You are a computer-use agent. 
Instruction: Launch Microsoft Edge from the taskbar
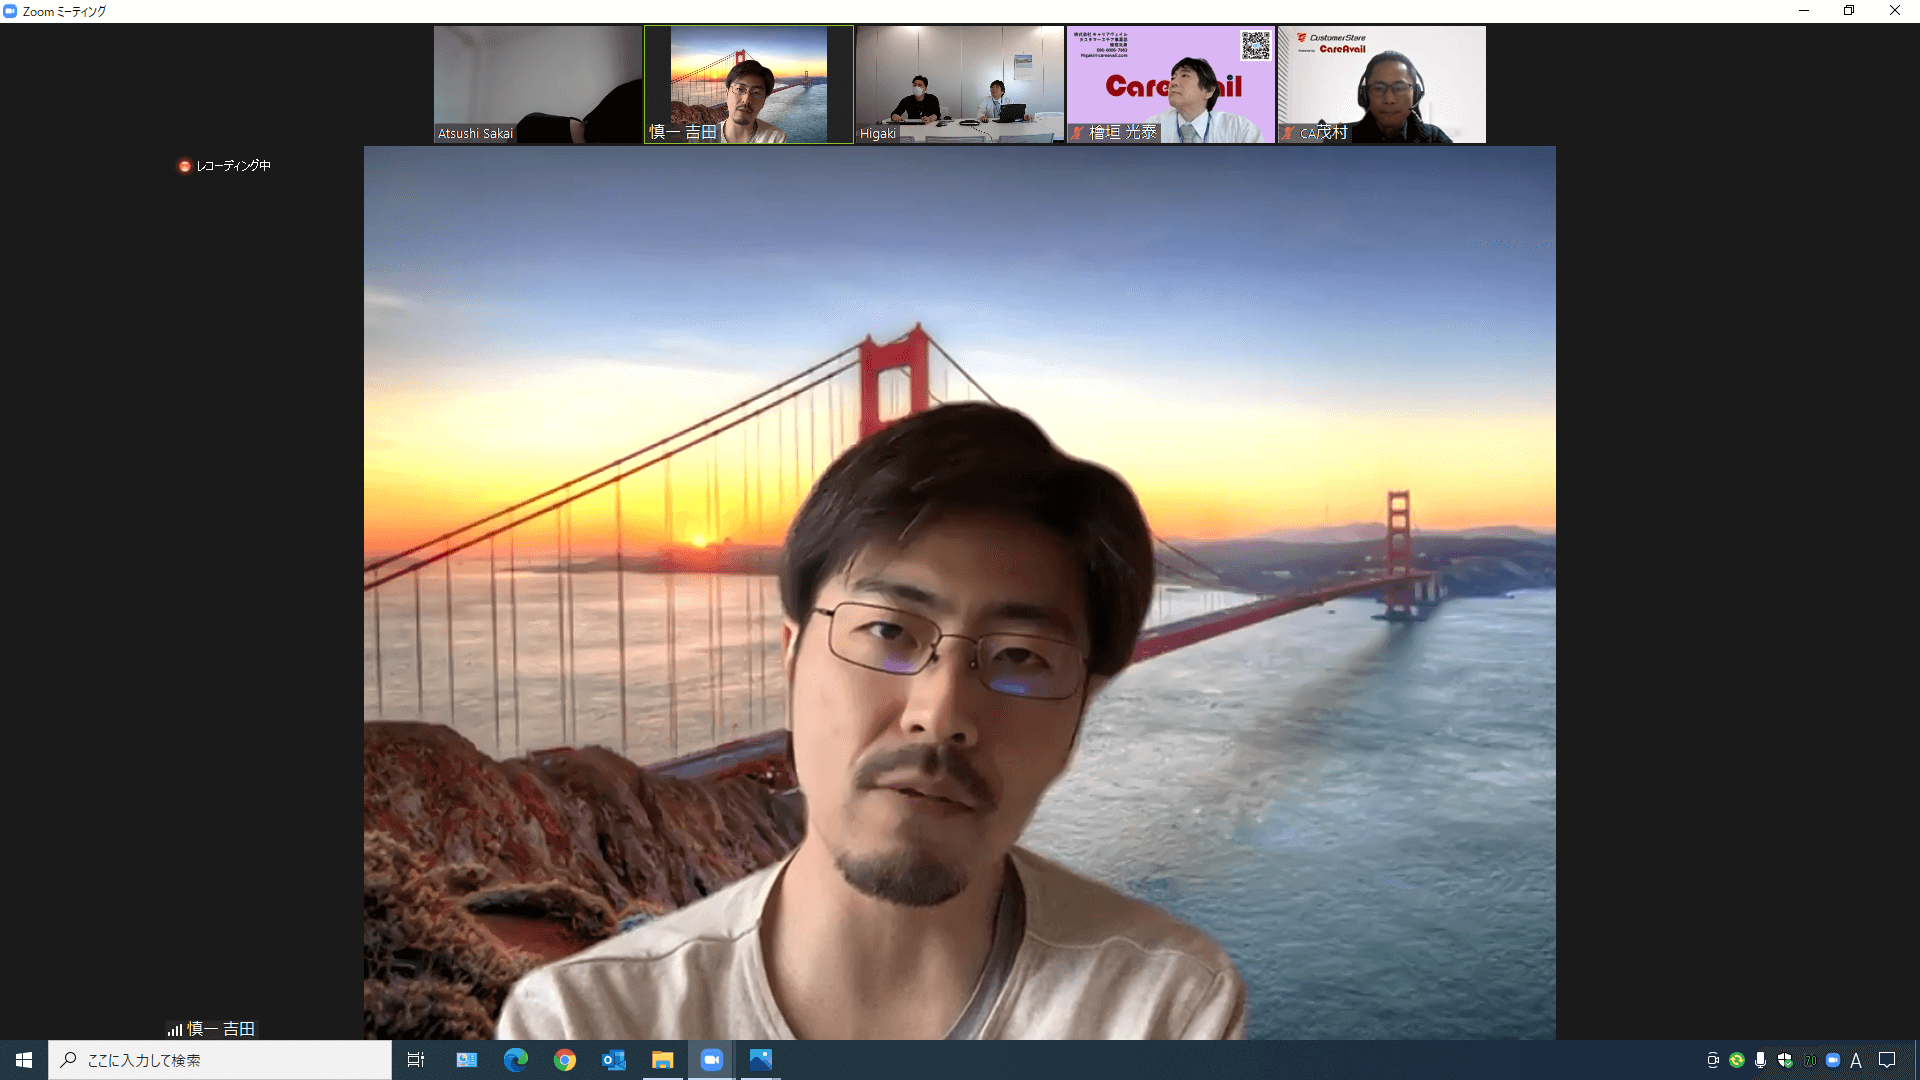pyautogui.click(x=516, y=1060)
